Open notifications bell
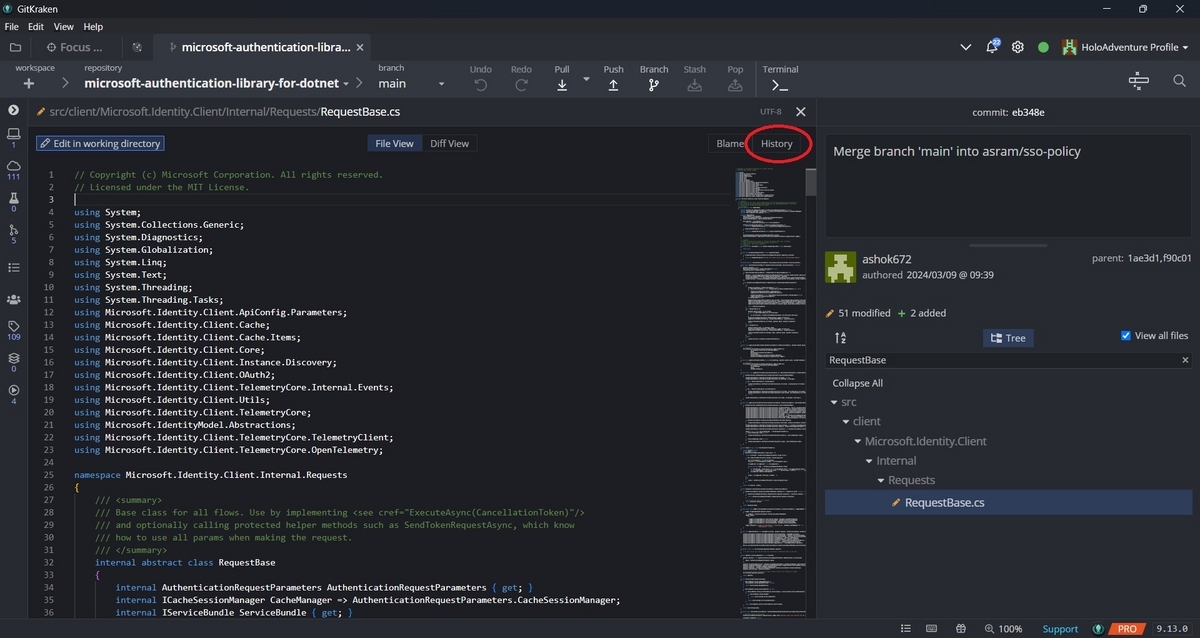The image size is (1200, 638). (x=993, y=46)
